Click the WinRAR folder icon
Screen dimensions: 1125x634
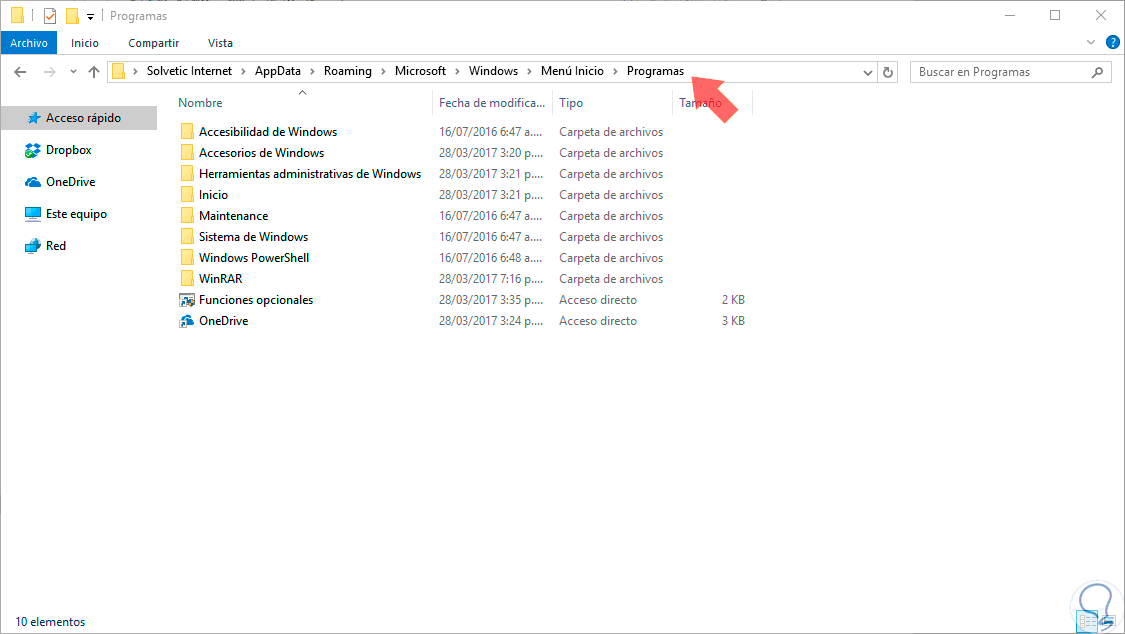point(187,278)
